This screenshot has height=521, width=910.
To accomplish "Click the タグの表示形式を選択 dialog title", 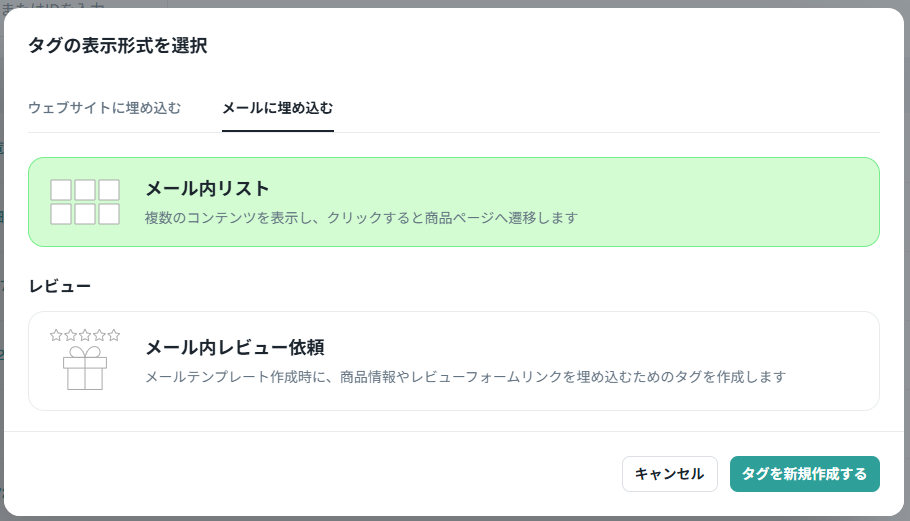I will pyautogui.click(x=118, y=45).
